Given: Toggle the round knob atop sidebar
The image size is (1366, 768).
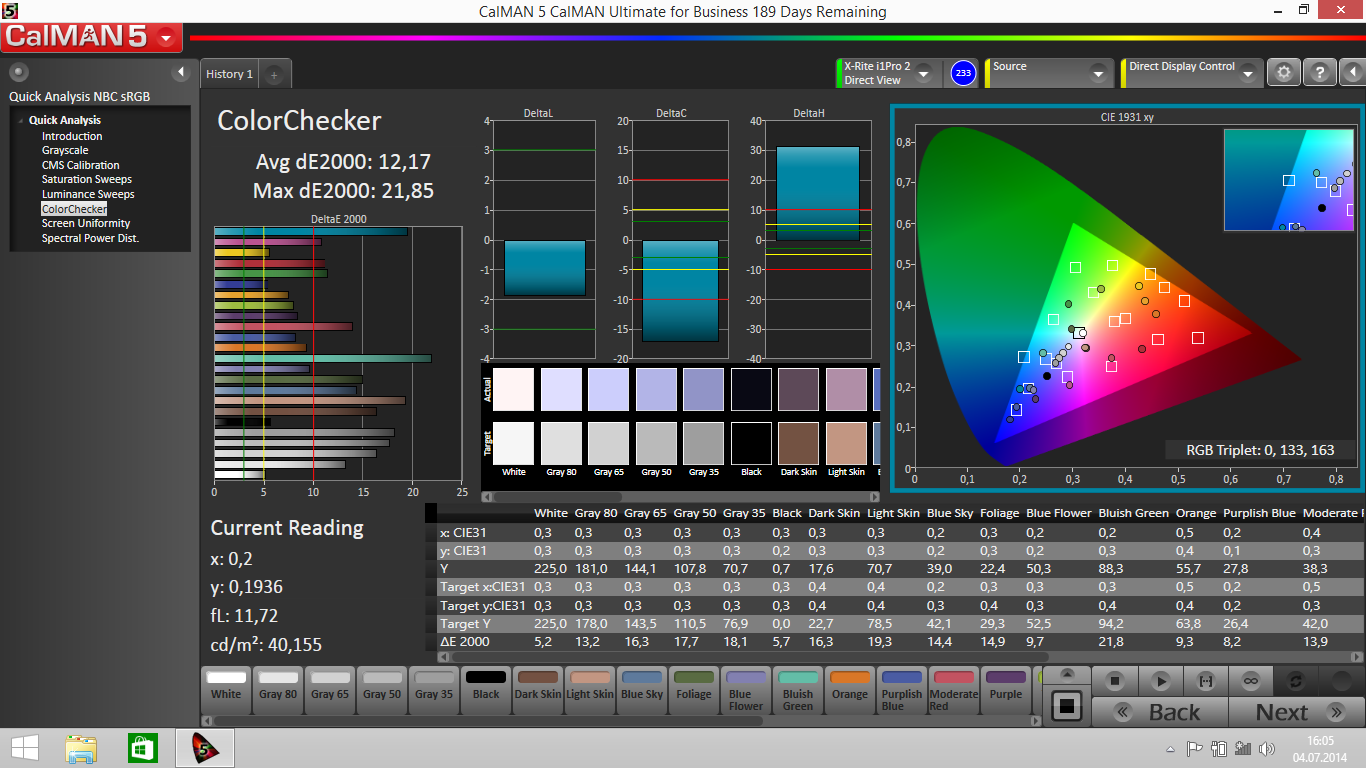Looking at the screenshot, I should (19, 72).
